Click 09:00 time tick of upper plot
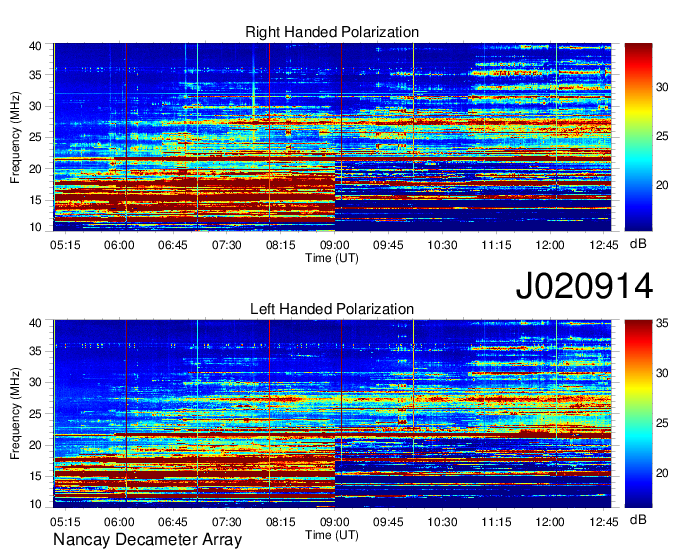680x552 pixels. pyautogui.click(x=334, y=245)
